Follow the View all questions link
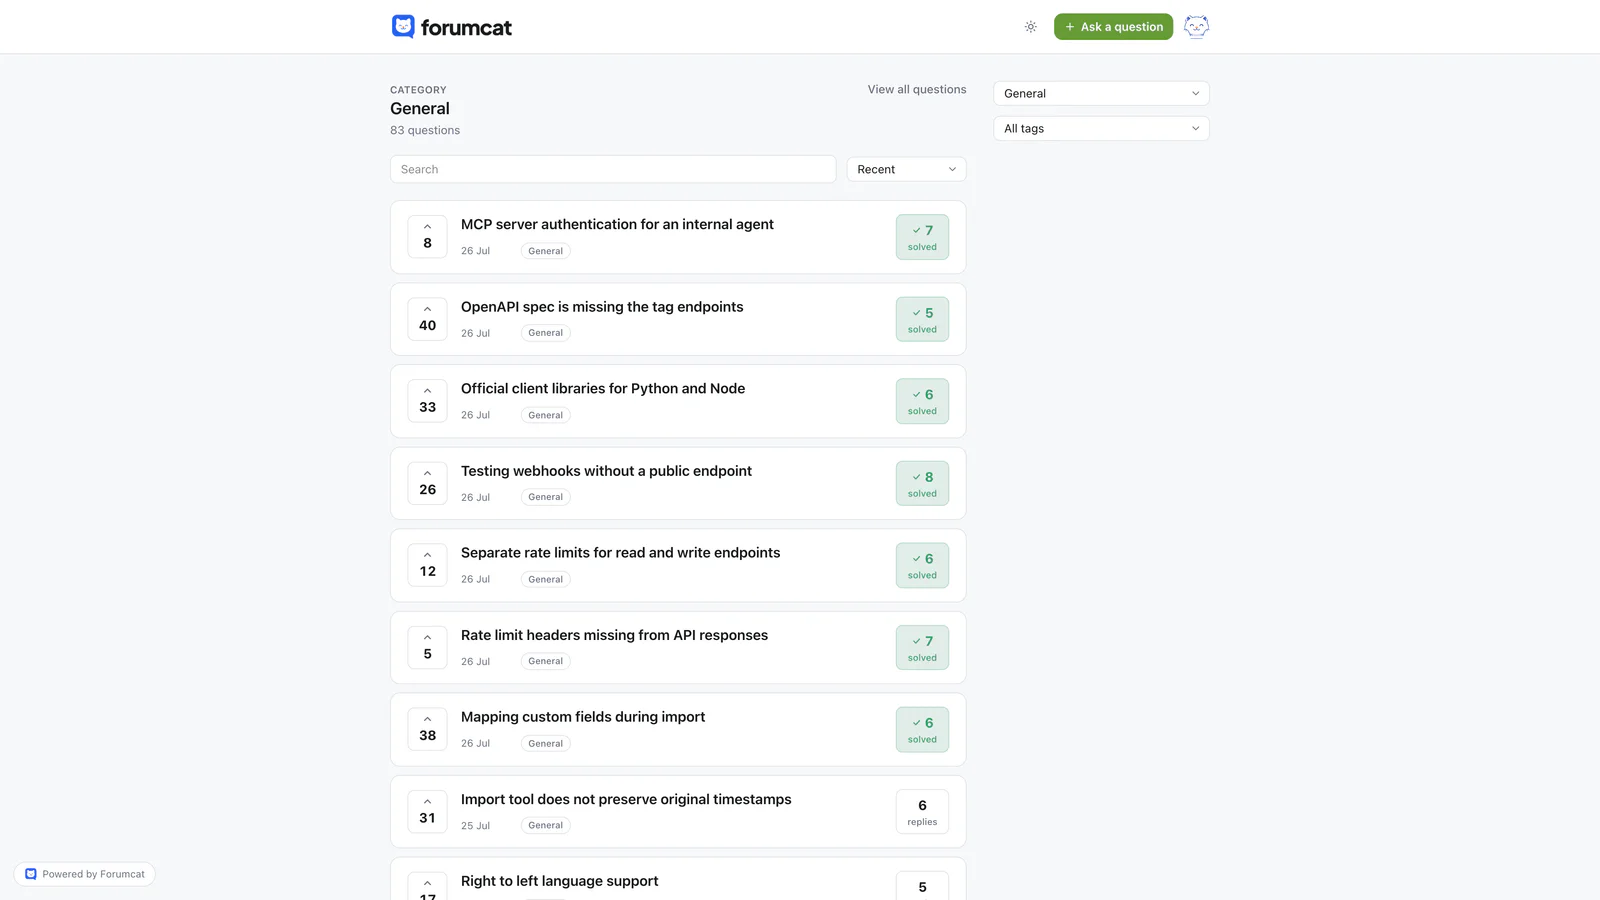Screen dimensions: 1600x900 click(x=917, y=89)
